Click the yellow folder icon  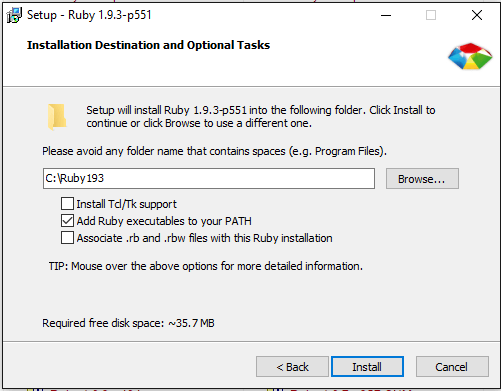click(x=57, y=116)
